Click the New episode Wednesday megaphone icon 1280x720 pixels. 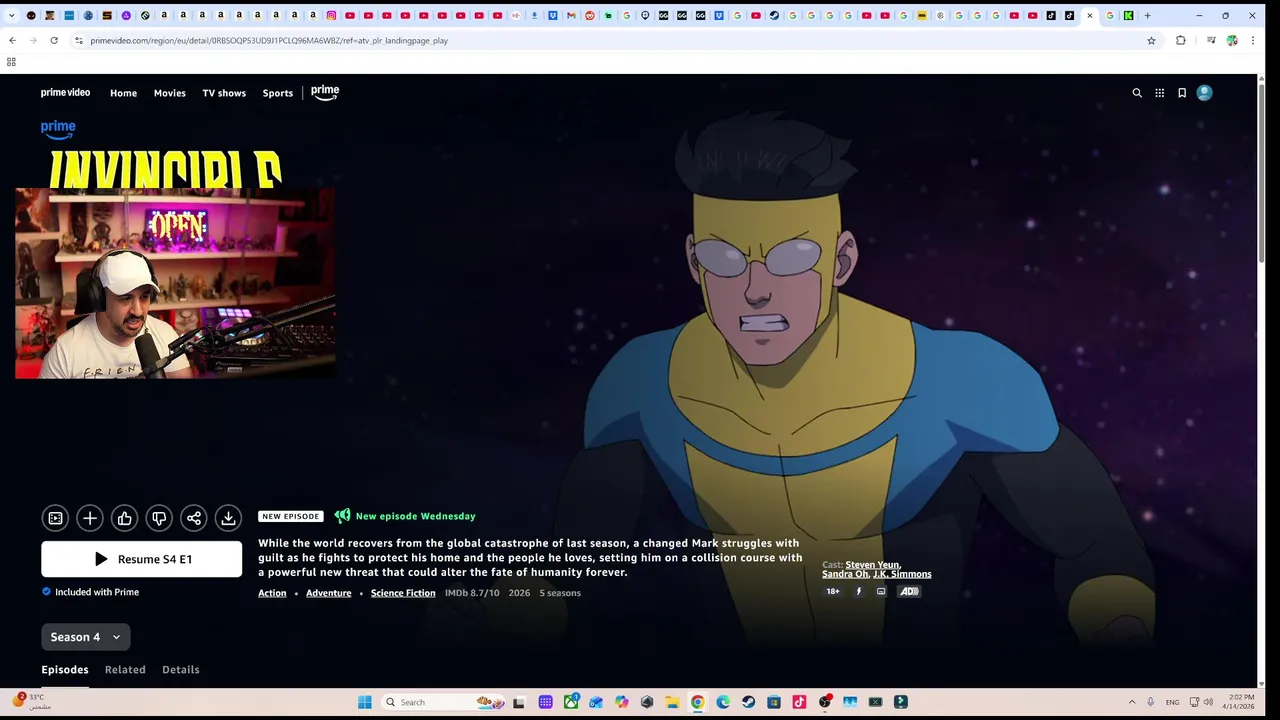click(x=343, y=516)
